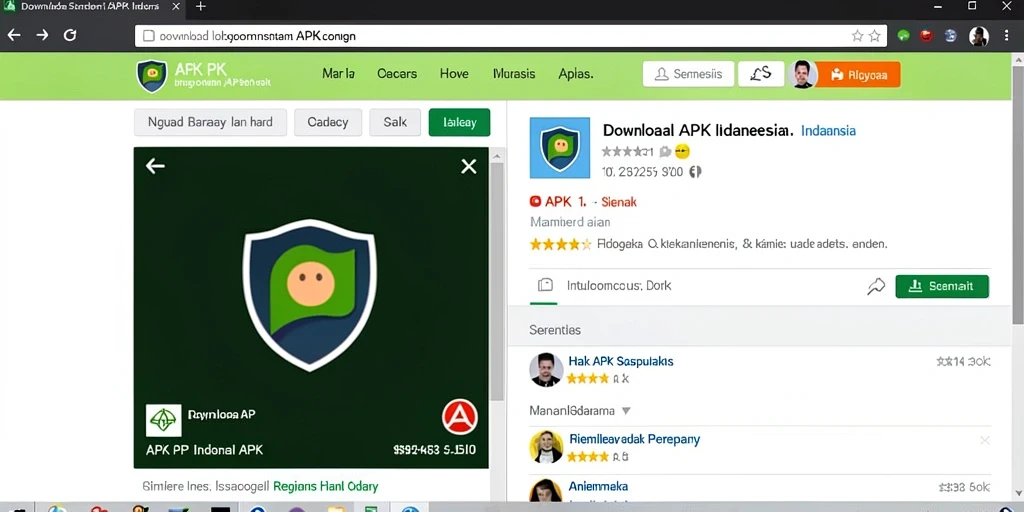Open the Hak APK Saspulakis review link
The width and height of the screenshot is (1024, 512).
coord(620,361)
